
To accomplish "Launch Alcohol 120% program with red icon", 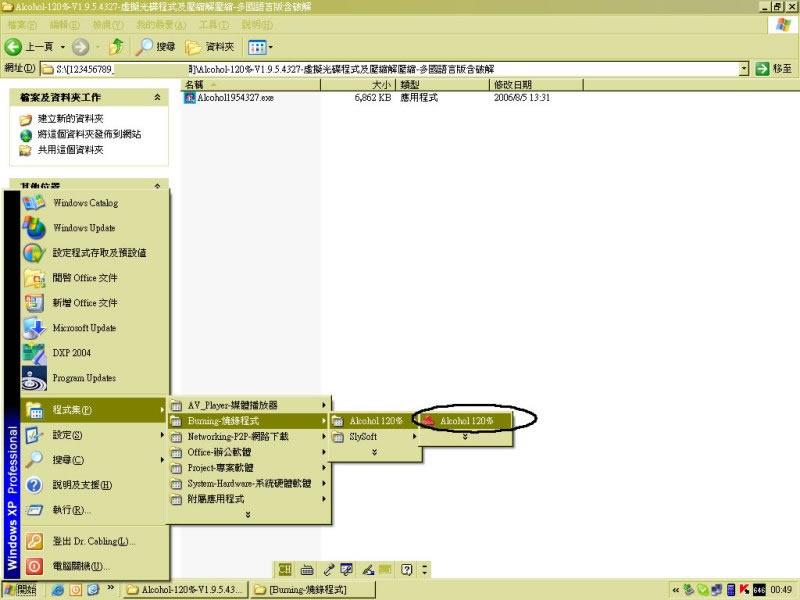I will tap(465, 421).
